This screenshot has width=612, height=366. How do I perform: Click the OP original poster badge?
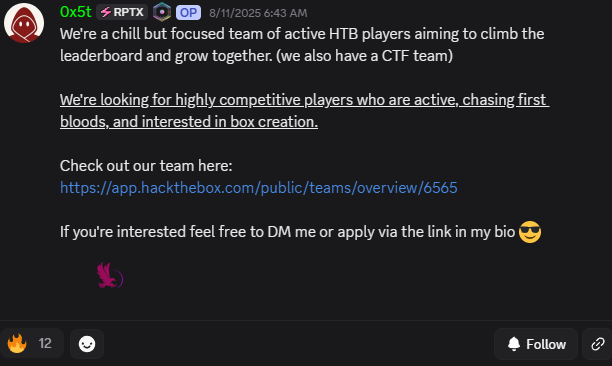click(x=189, y=12)
